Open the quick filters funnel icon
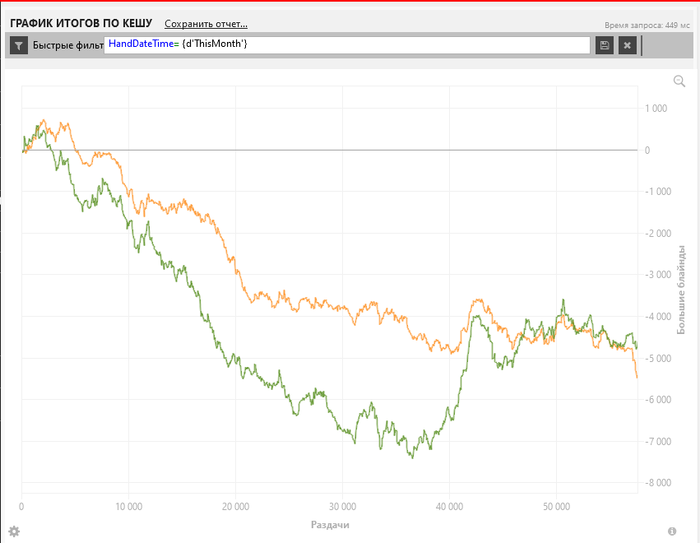Image resolution: width=700 pixels, height=543 pixels. tap(19, 46)
